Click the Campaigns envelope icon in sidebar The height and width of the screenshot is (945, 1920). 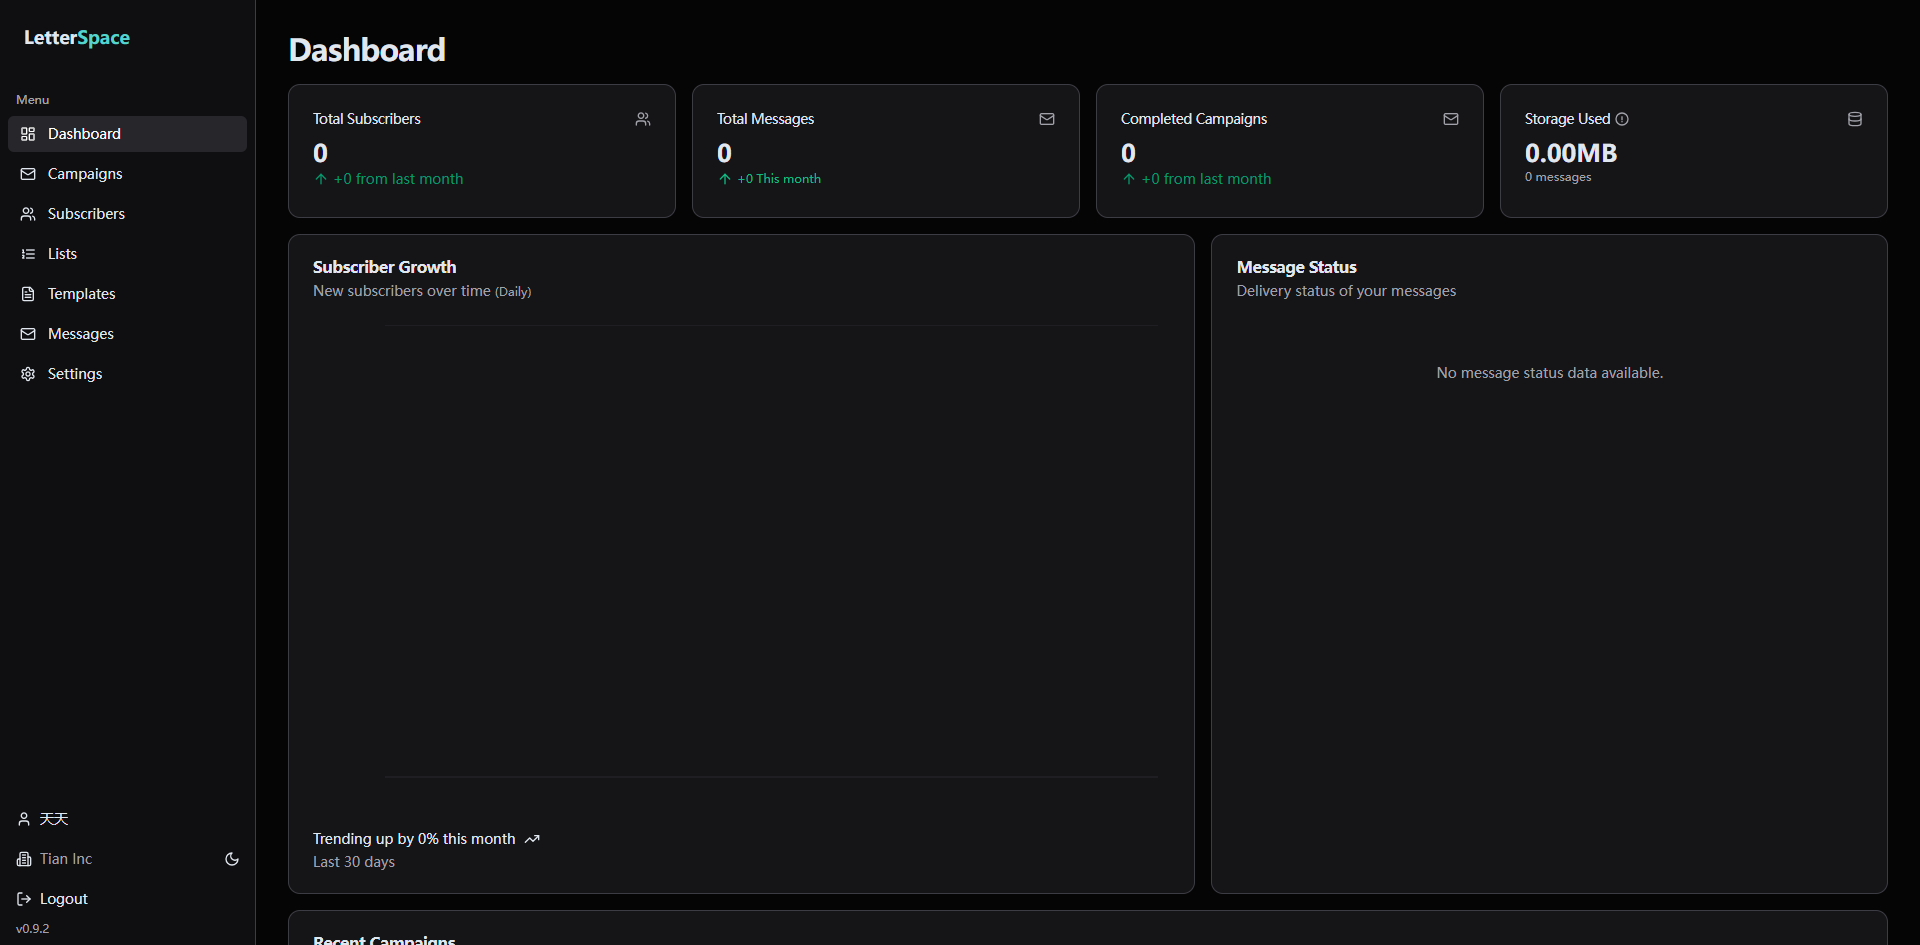[x=28, y=174]
